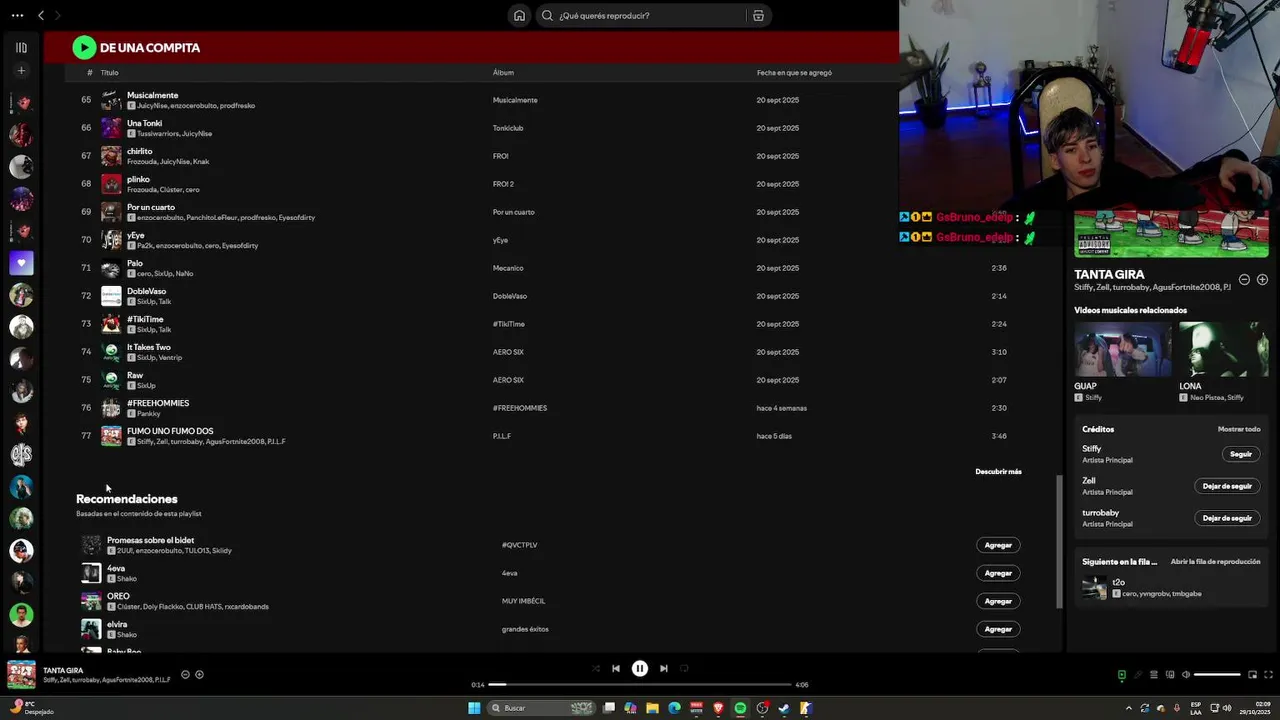The width and height of the screenshot is (1280, 720).
Task: Click the plus icon beside player bar track name
Action: [199, 674]
